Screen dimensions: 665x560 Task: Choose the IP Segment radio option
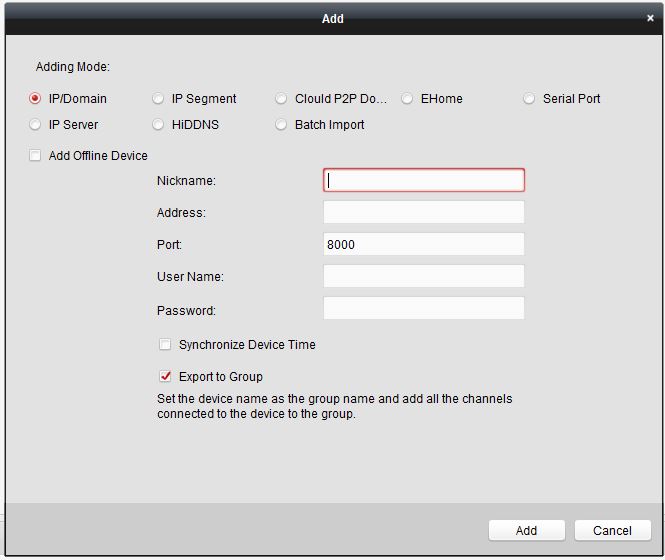point(159,99)
